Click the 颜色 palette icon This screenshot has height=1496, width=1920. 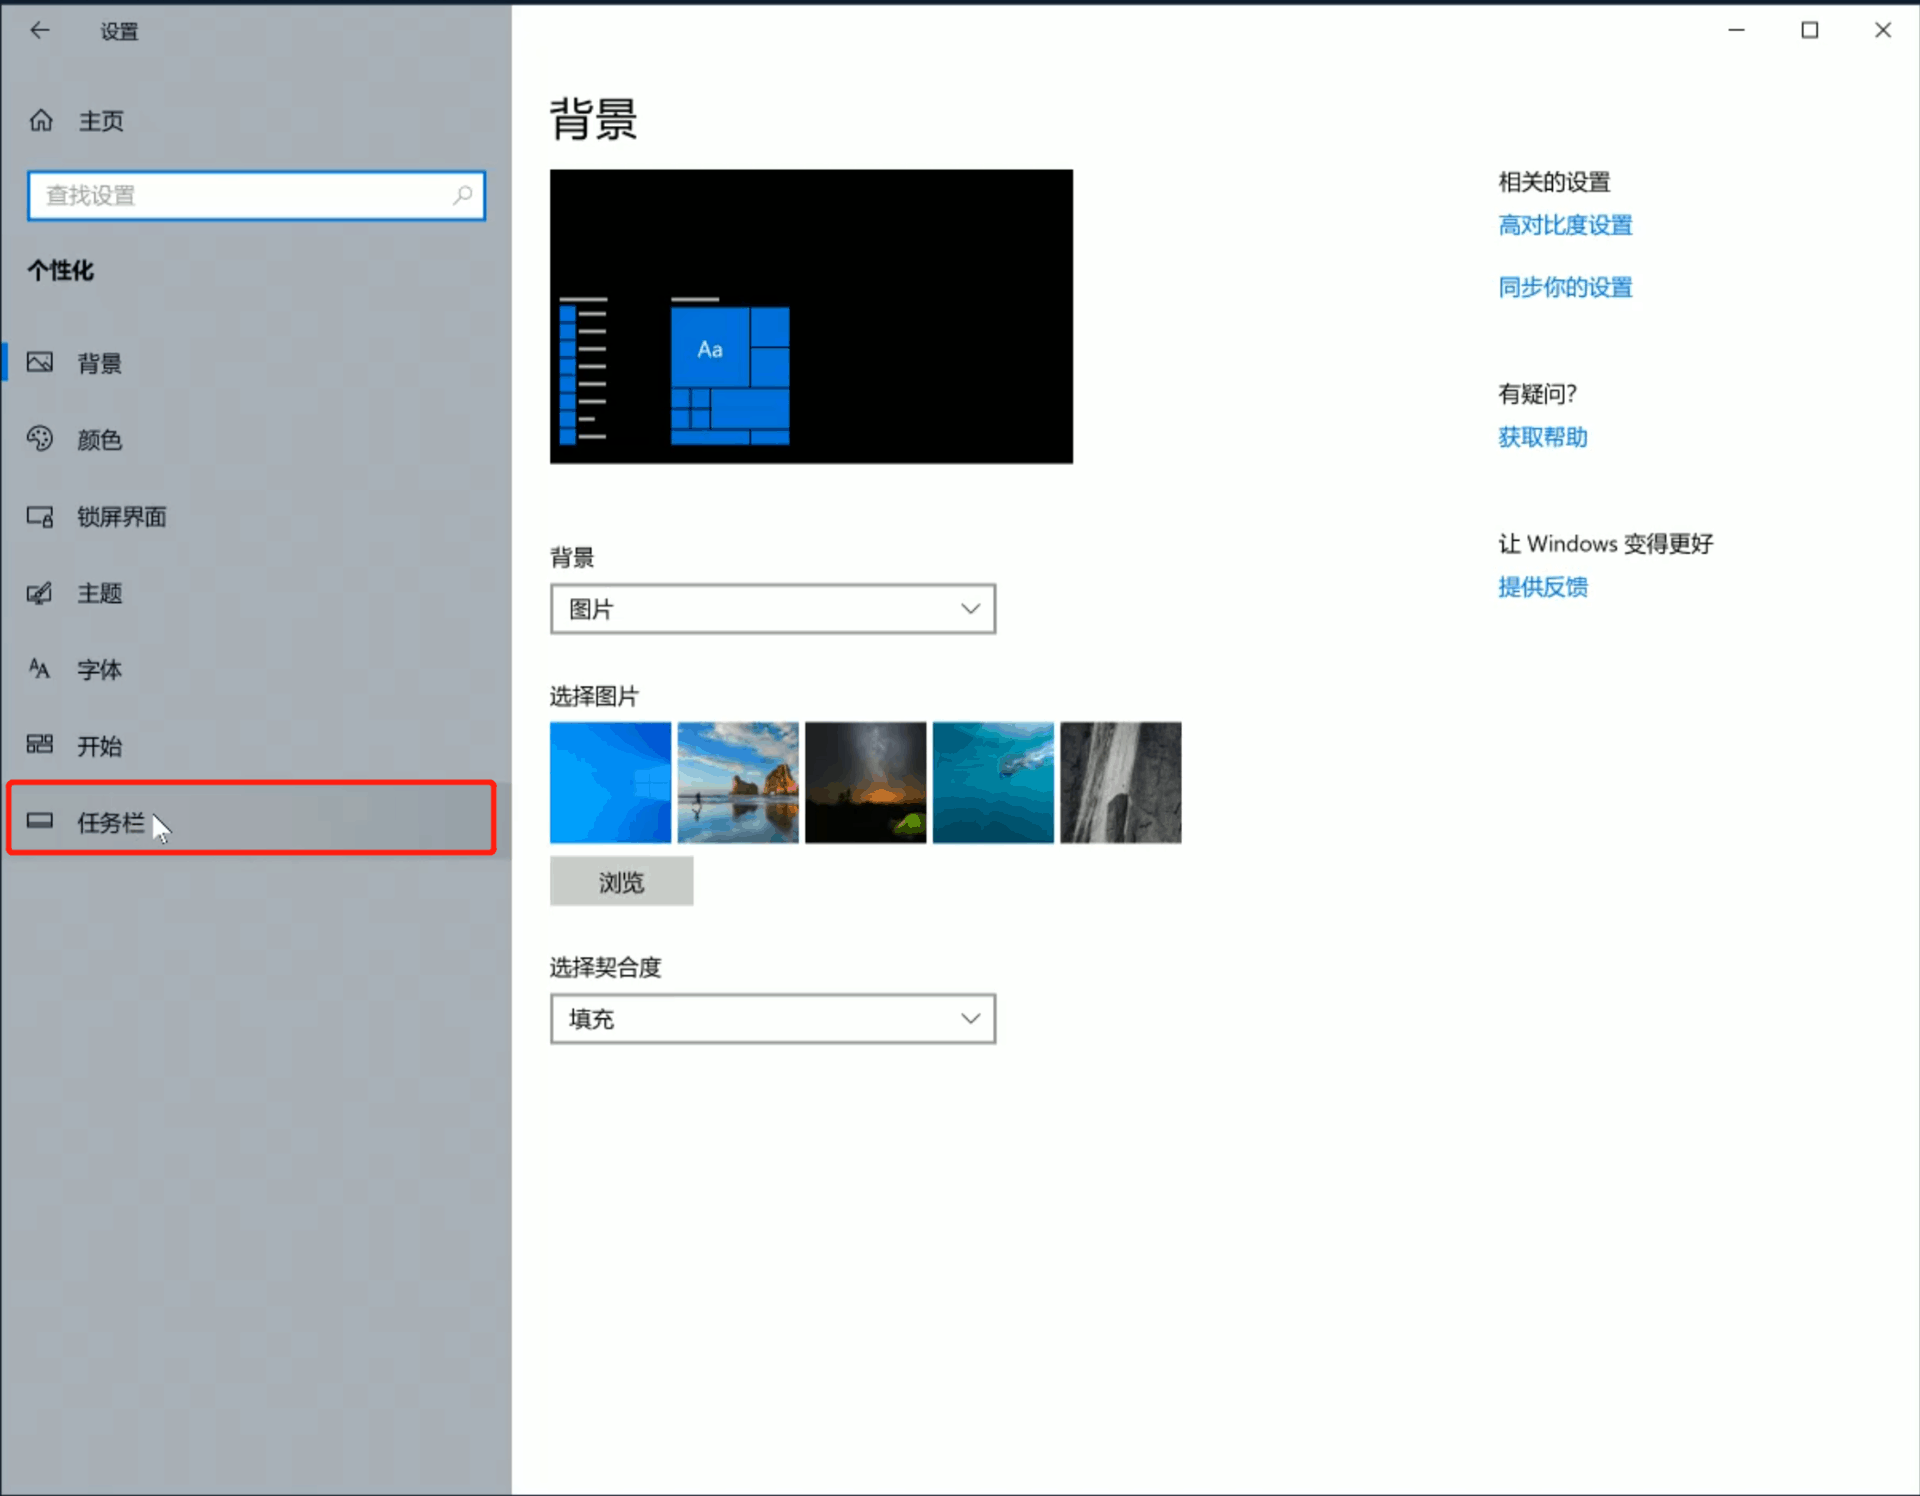click(x=40, y=438)
